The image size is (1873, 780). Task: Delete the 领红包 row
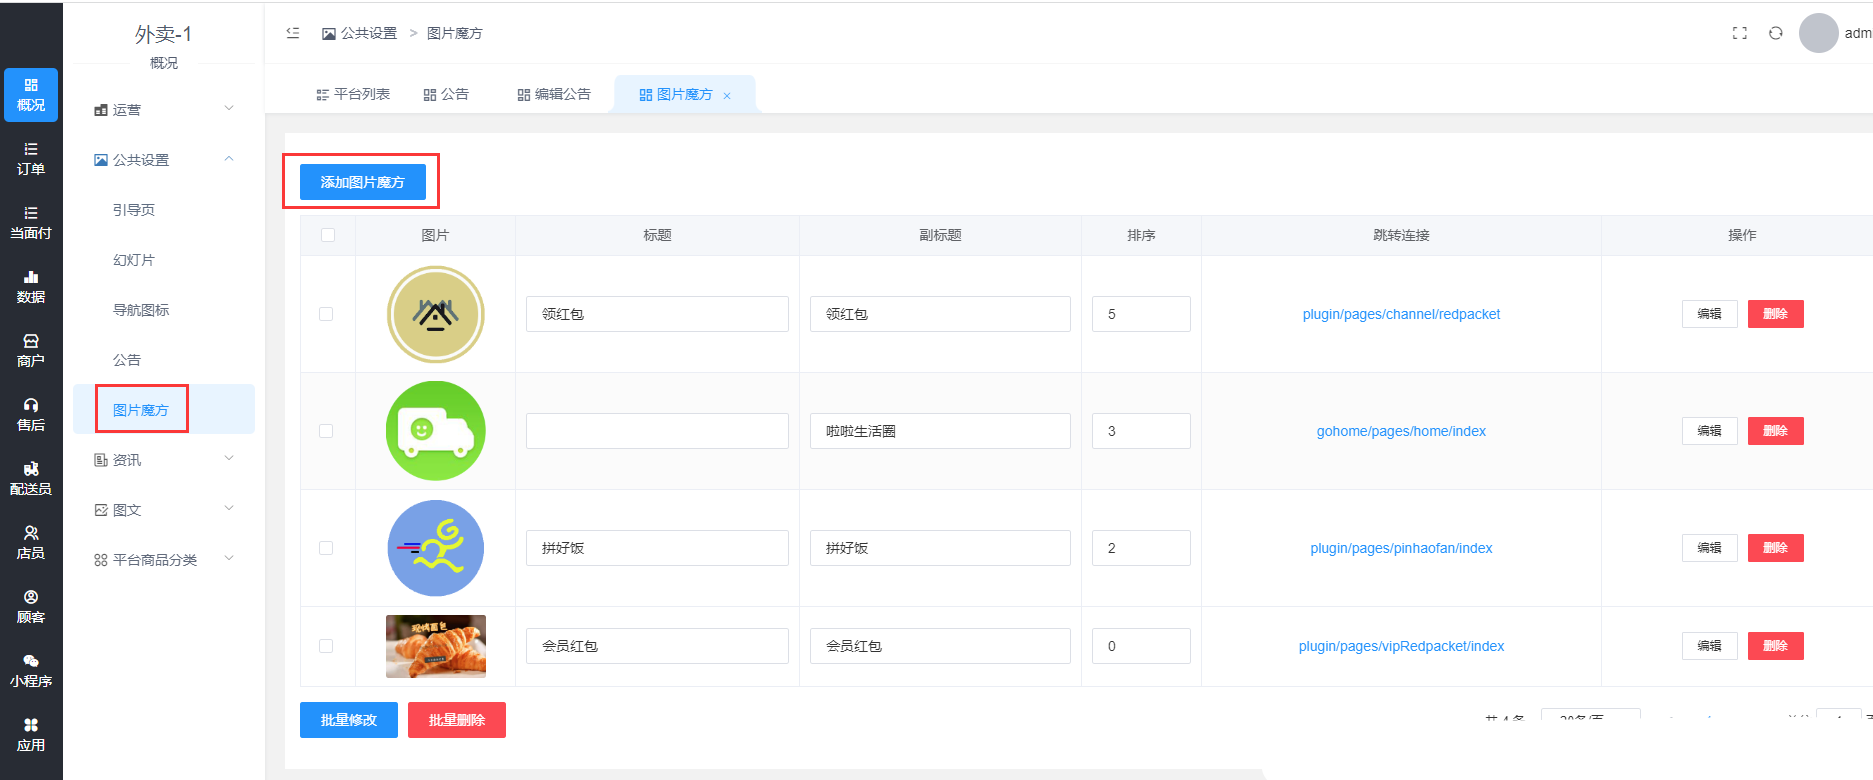[x=1776, y=314]
